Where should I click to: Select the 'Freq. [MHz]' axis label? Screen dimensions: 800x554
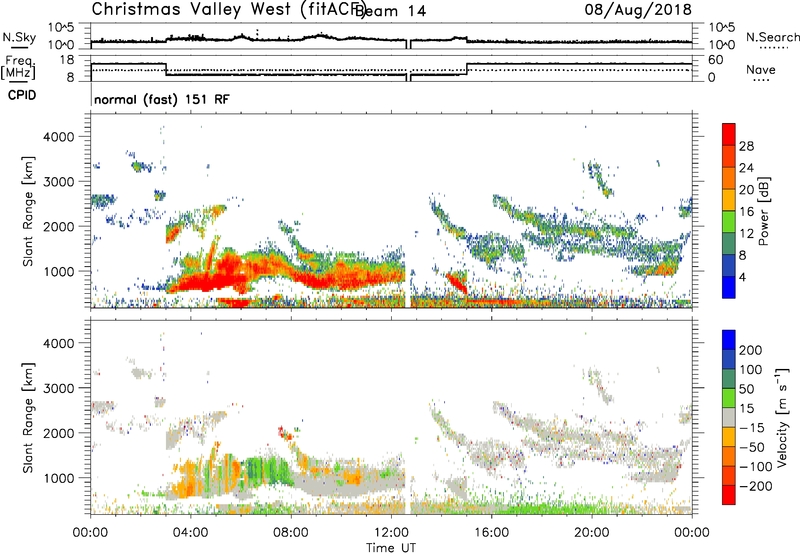click(x=18, y=67)
